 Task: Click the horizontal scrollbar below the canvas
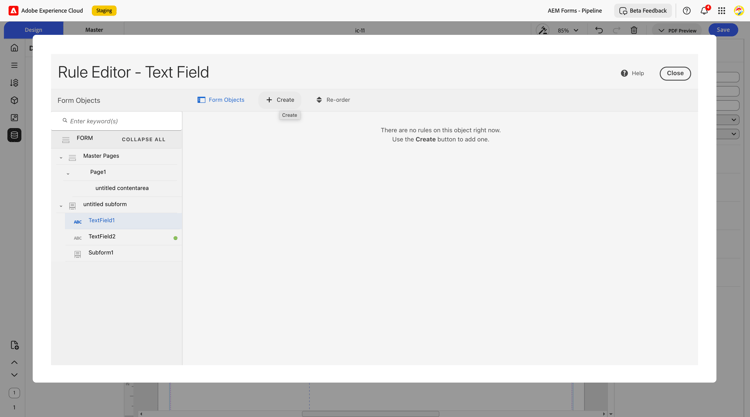371,414
